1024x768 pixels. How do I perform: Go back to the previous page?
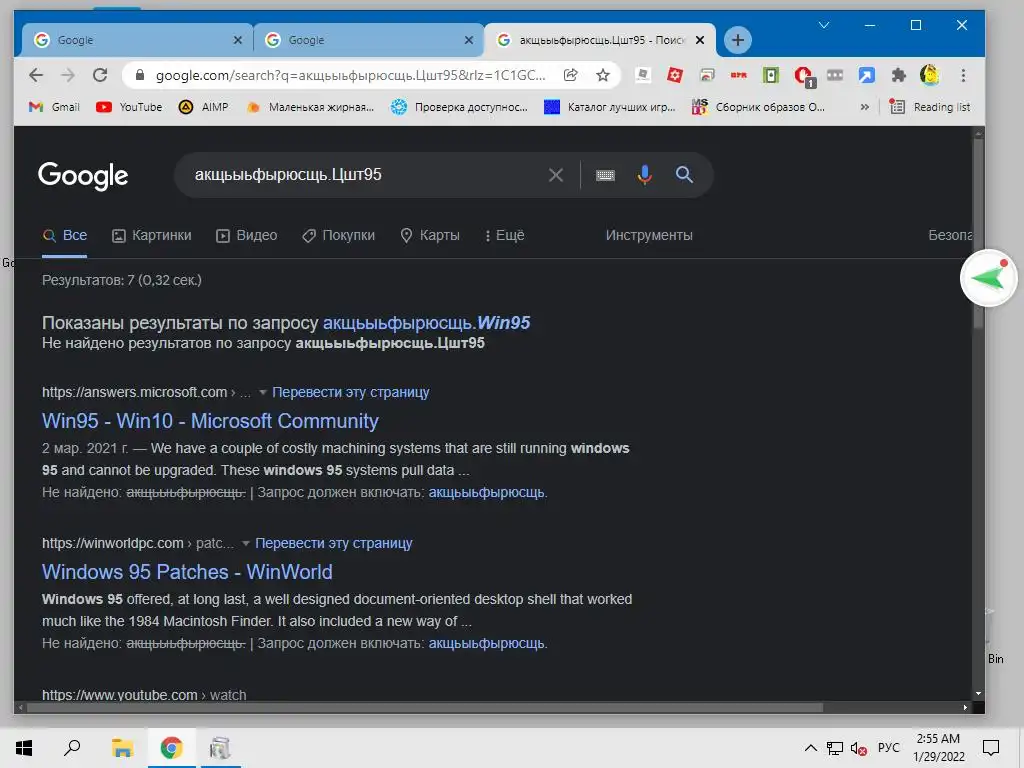point(36,75)
